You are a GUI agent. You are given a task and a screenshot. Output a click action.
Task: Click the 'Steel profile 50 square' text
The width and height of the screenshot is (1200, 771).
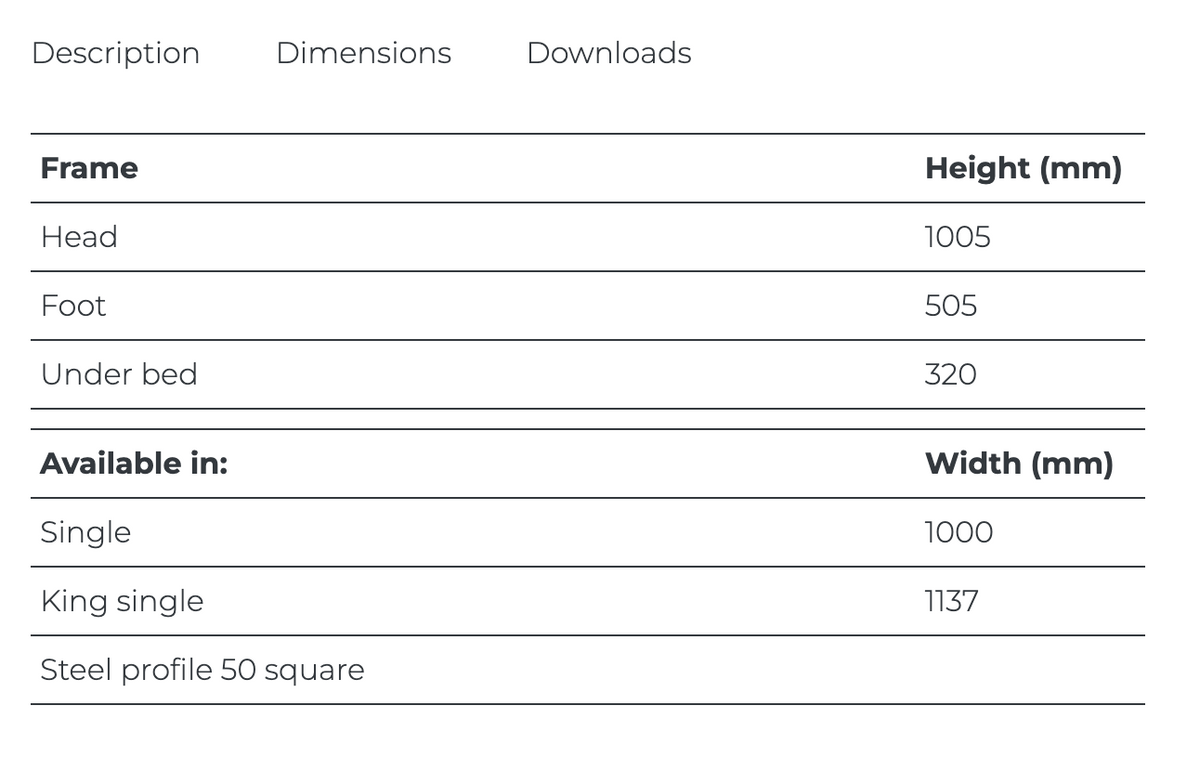point(202,670)
